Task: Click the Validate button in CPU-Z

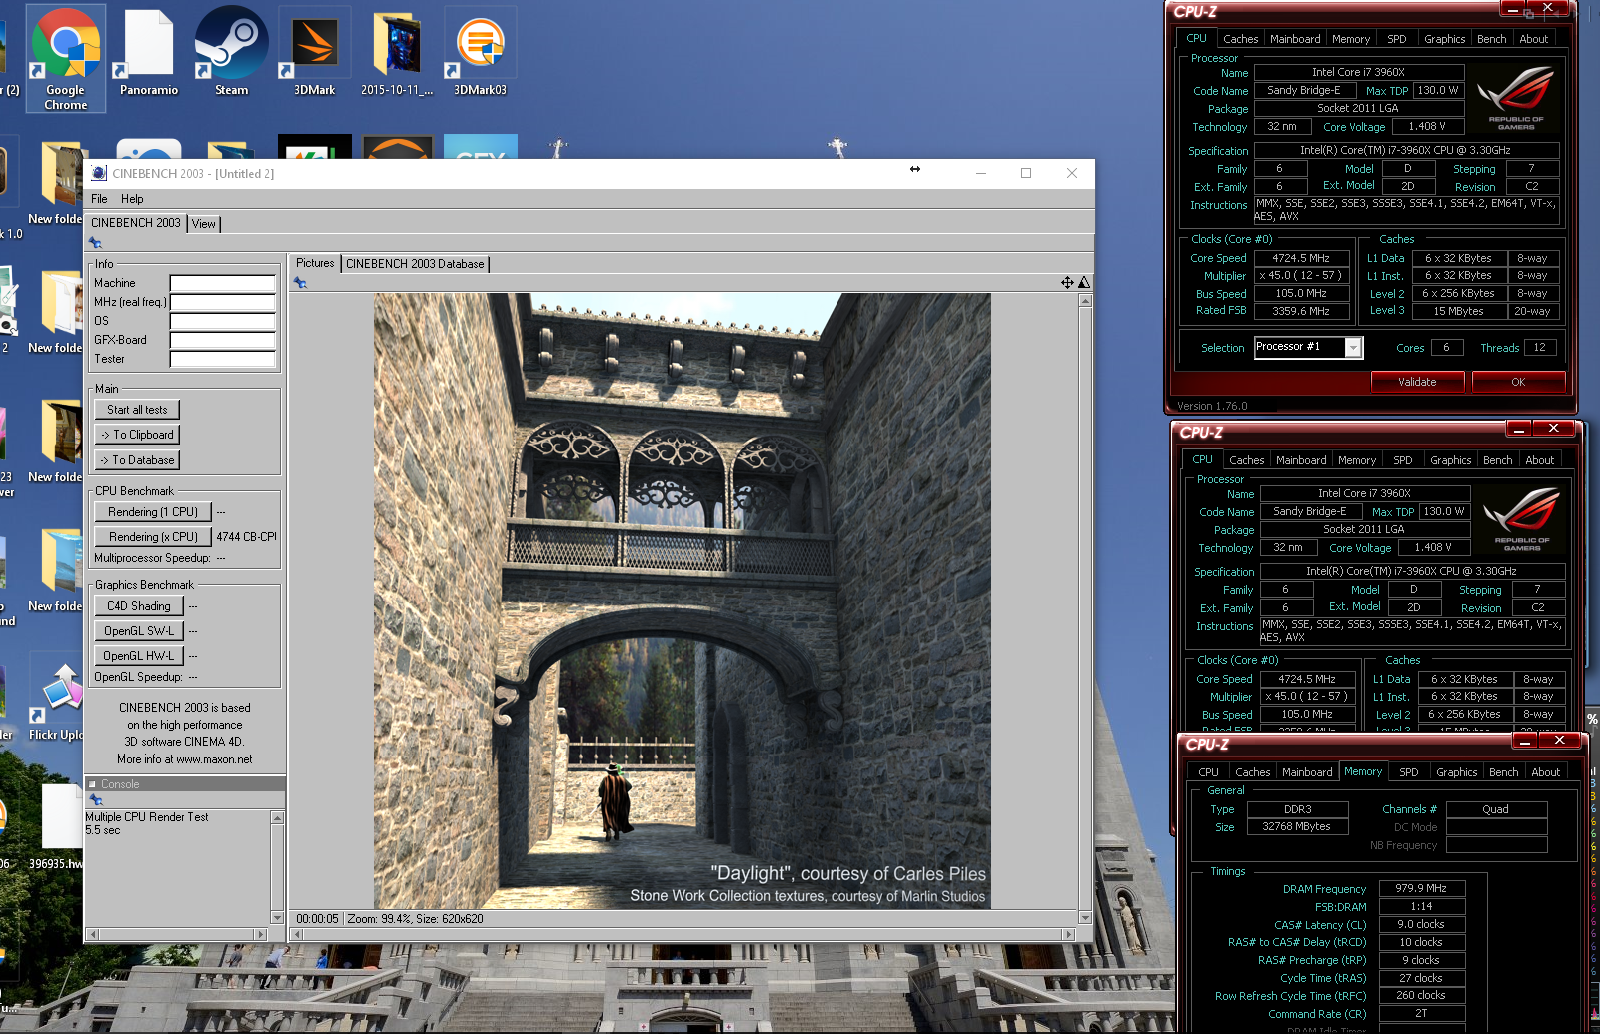Action: pos(1417,382)
